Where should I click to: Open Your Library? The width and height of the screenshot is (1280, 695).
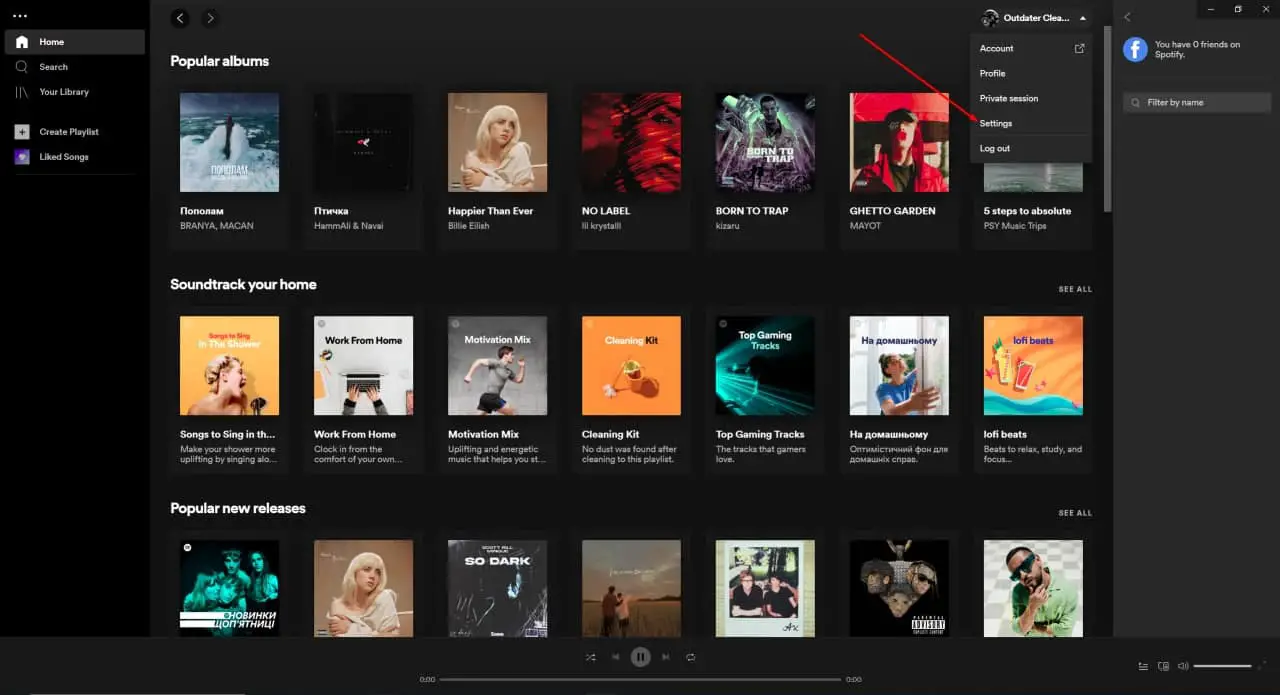[x=63, y=91]
